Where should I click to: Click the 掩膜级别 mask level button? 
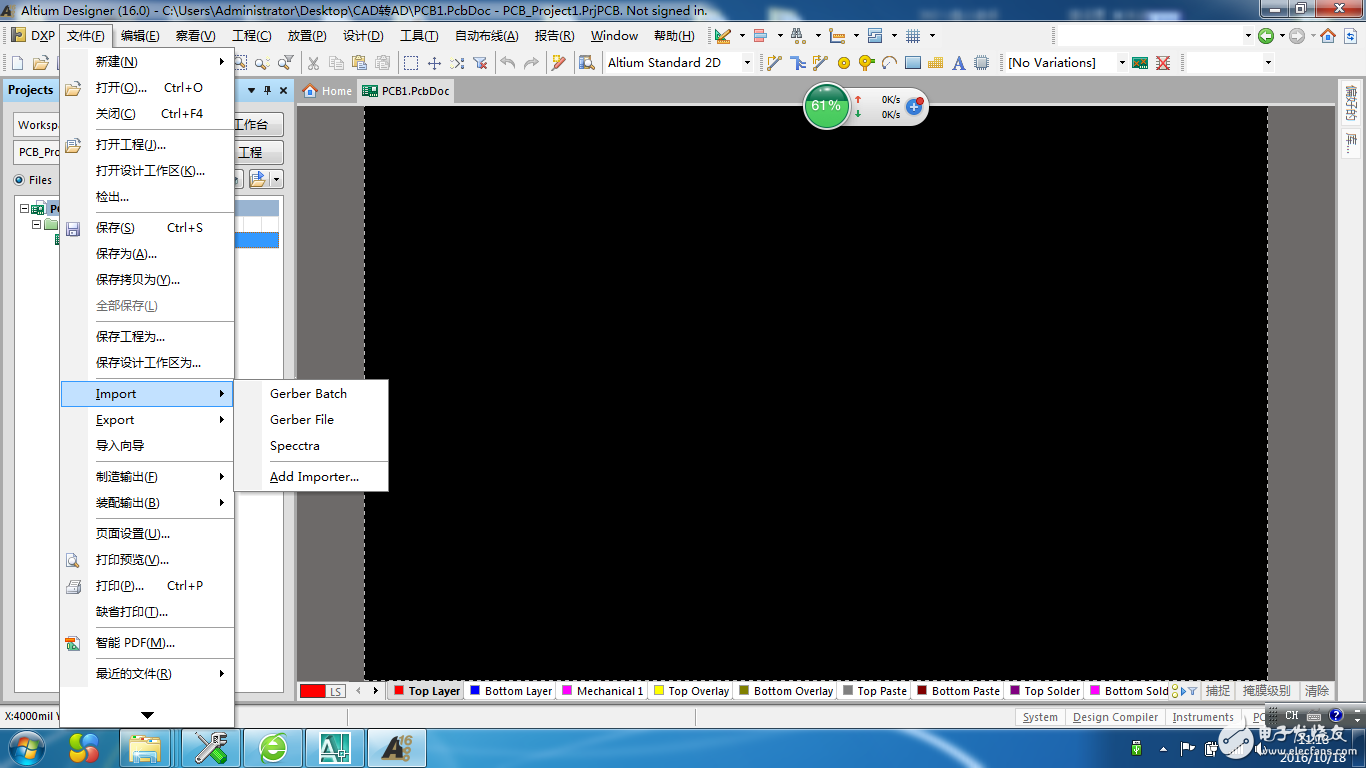[1267, 691]
